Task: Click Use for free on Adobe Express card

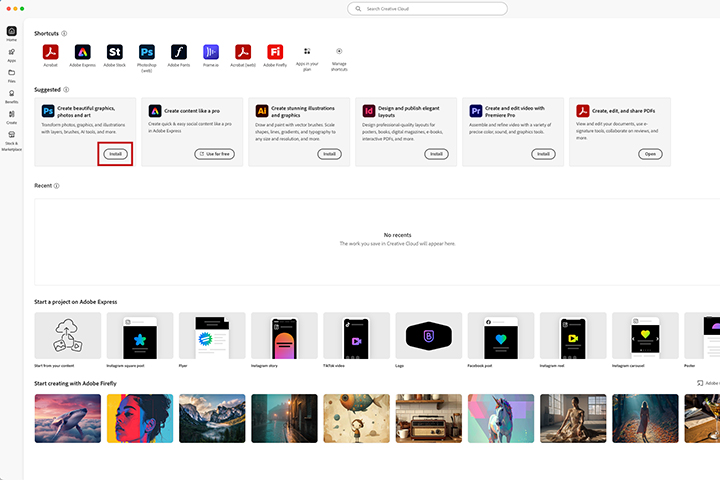Action: coord(214,154)
